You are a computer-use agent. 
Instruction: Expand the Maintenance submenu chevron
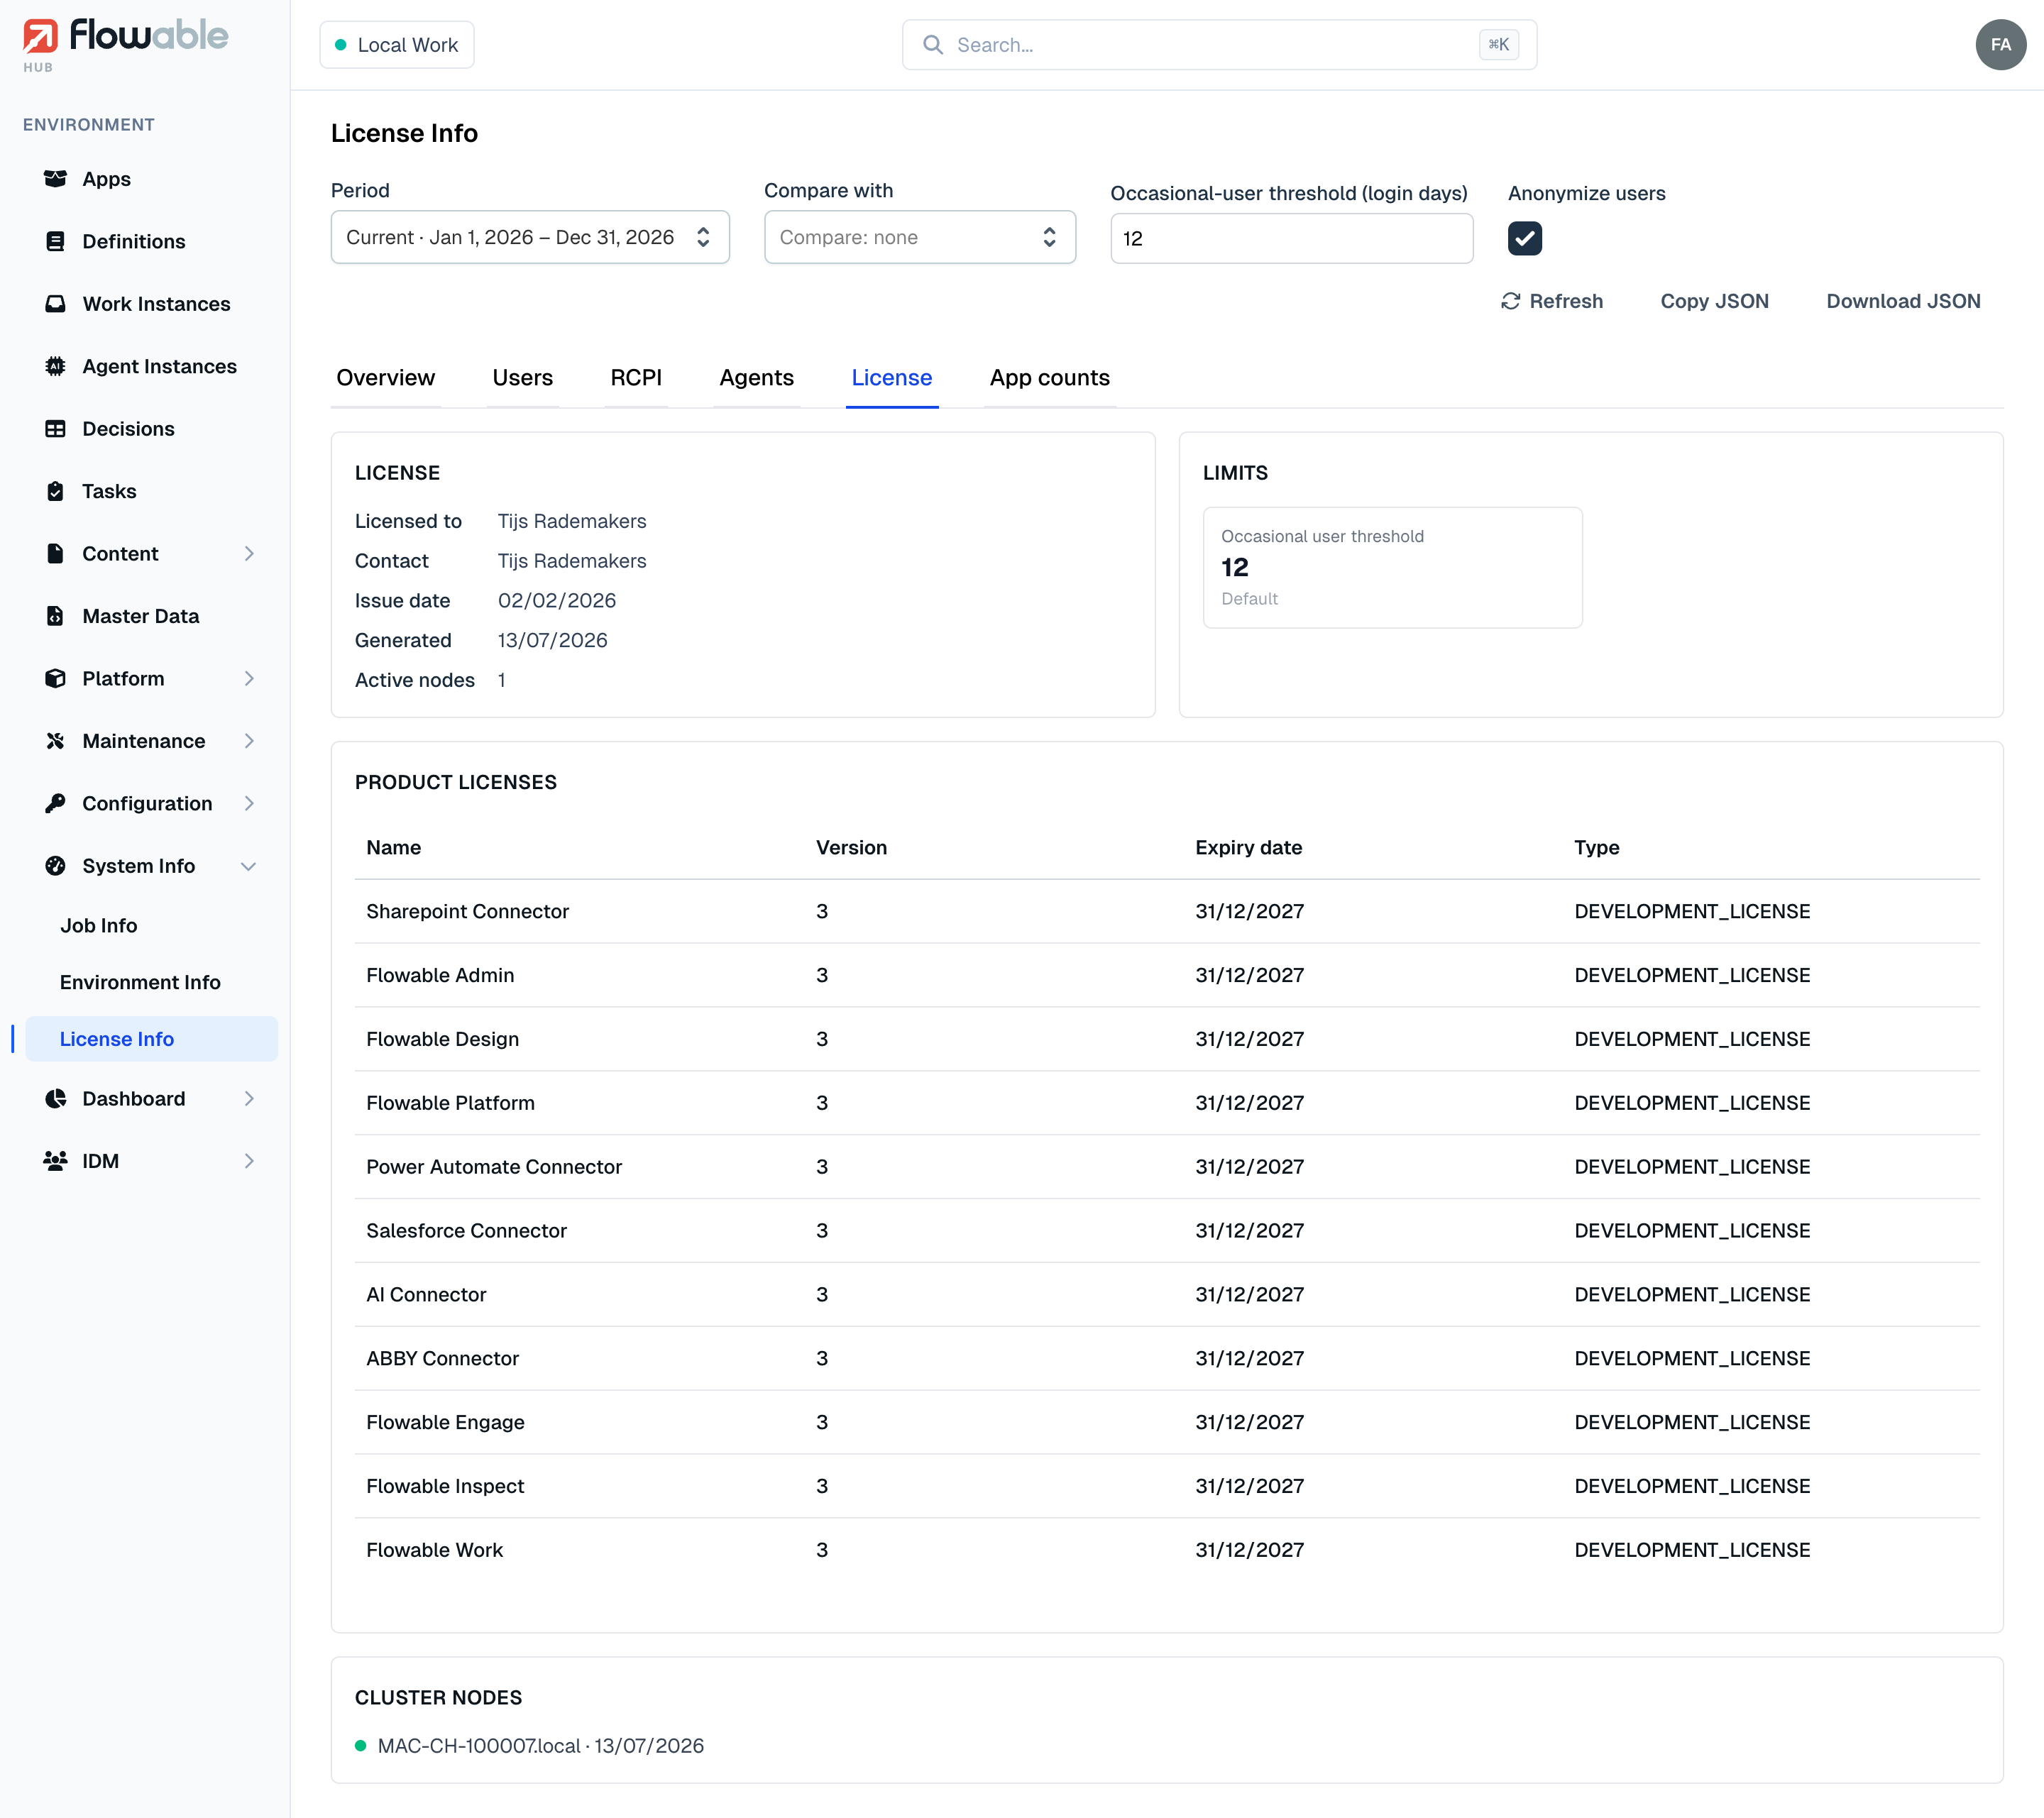click(x=249, y=741)
